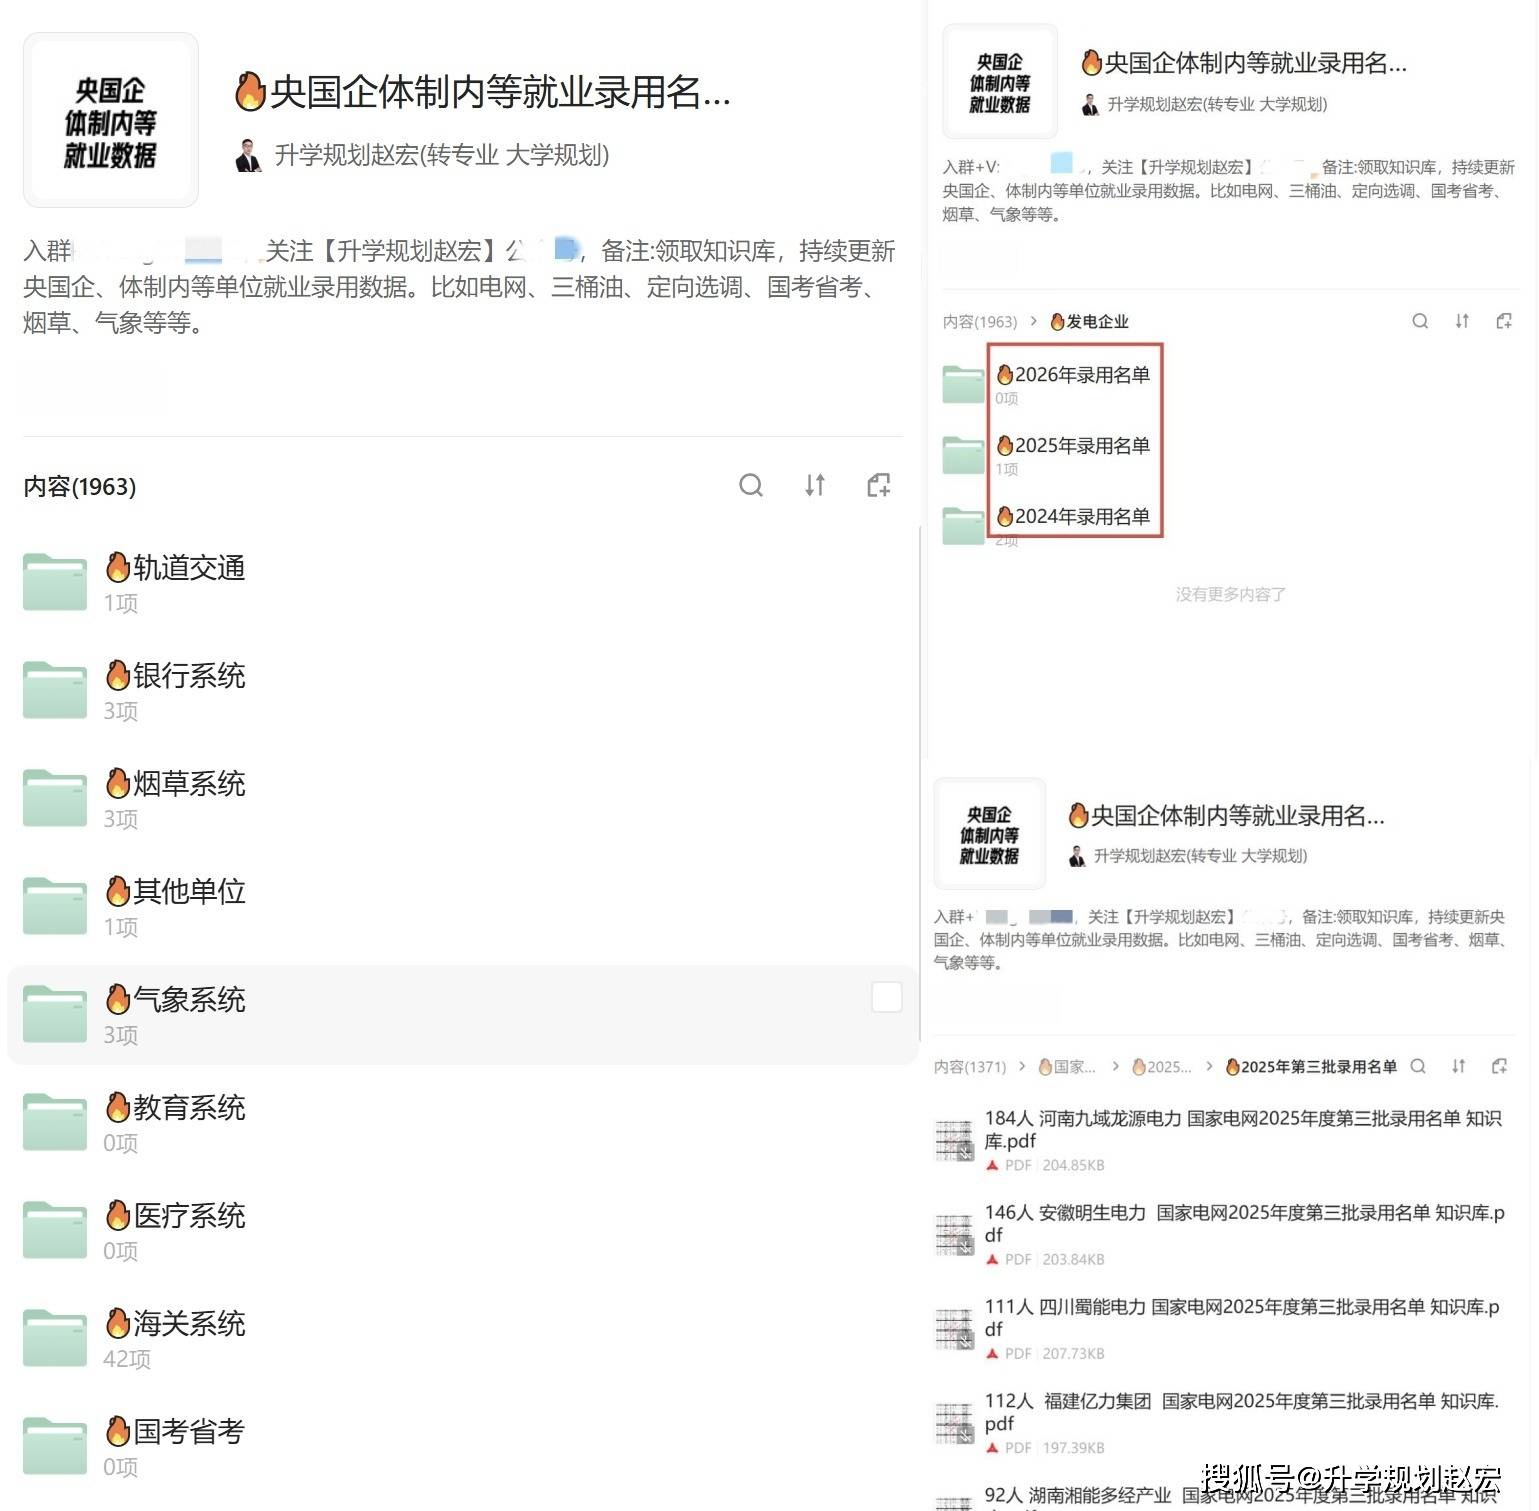Image resolution: width=1539 pixels, height=1511 pixels.
Task: Click author name 升学规划赵宏 in the large left panel
Action: click(441, 155)
